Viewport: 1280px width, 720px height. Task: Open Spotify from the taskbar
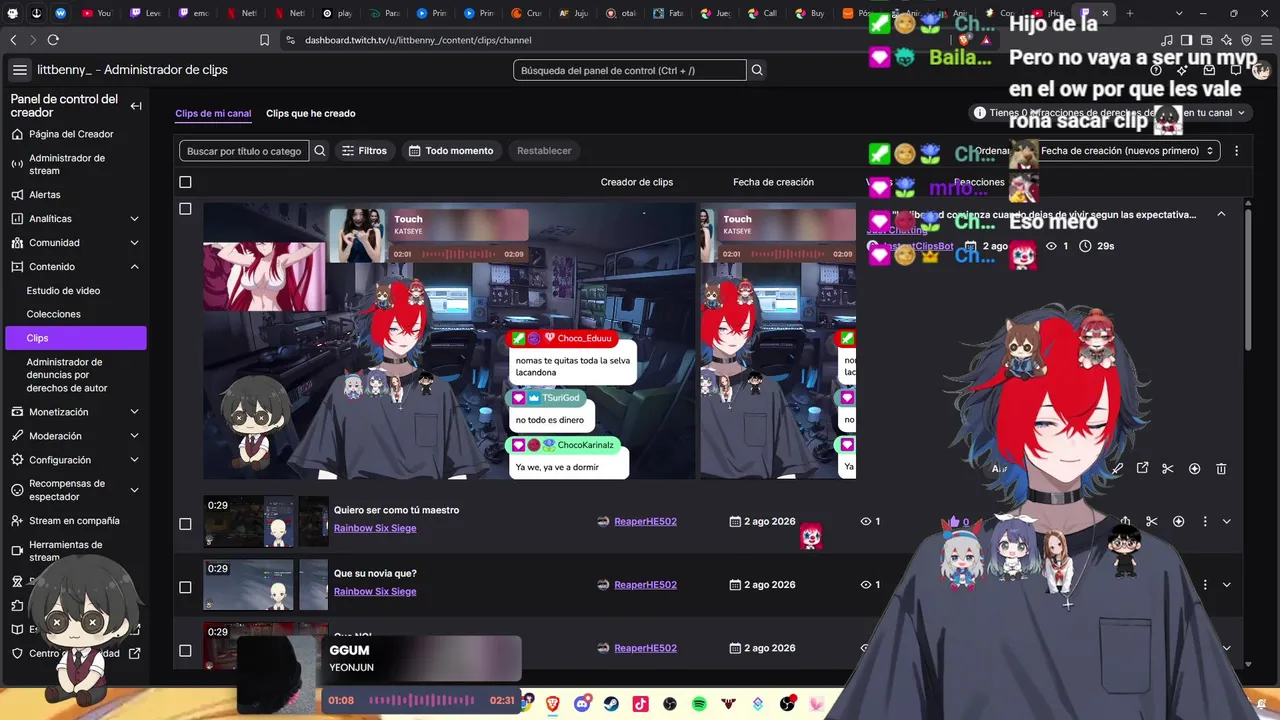pos(699,704)
